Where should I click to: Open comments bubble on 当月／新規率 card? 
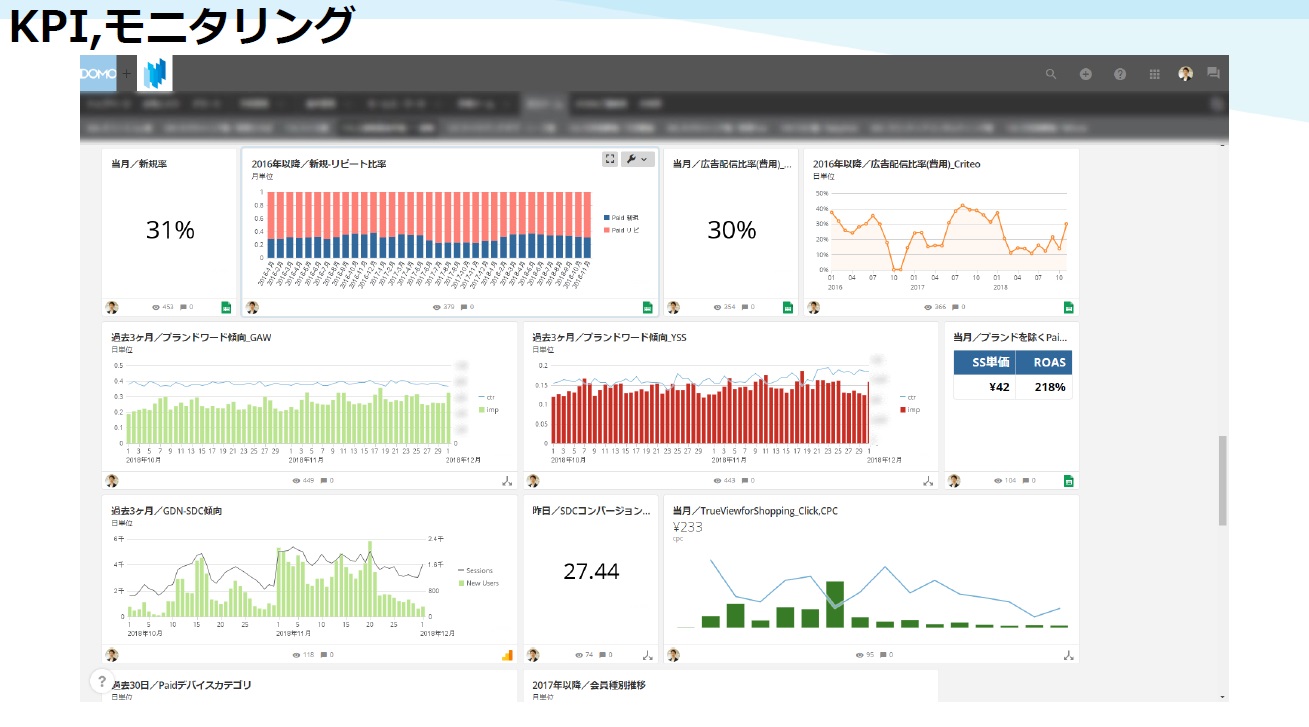tap(186, 307)
